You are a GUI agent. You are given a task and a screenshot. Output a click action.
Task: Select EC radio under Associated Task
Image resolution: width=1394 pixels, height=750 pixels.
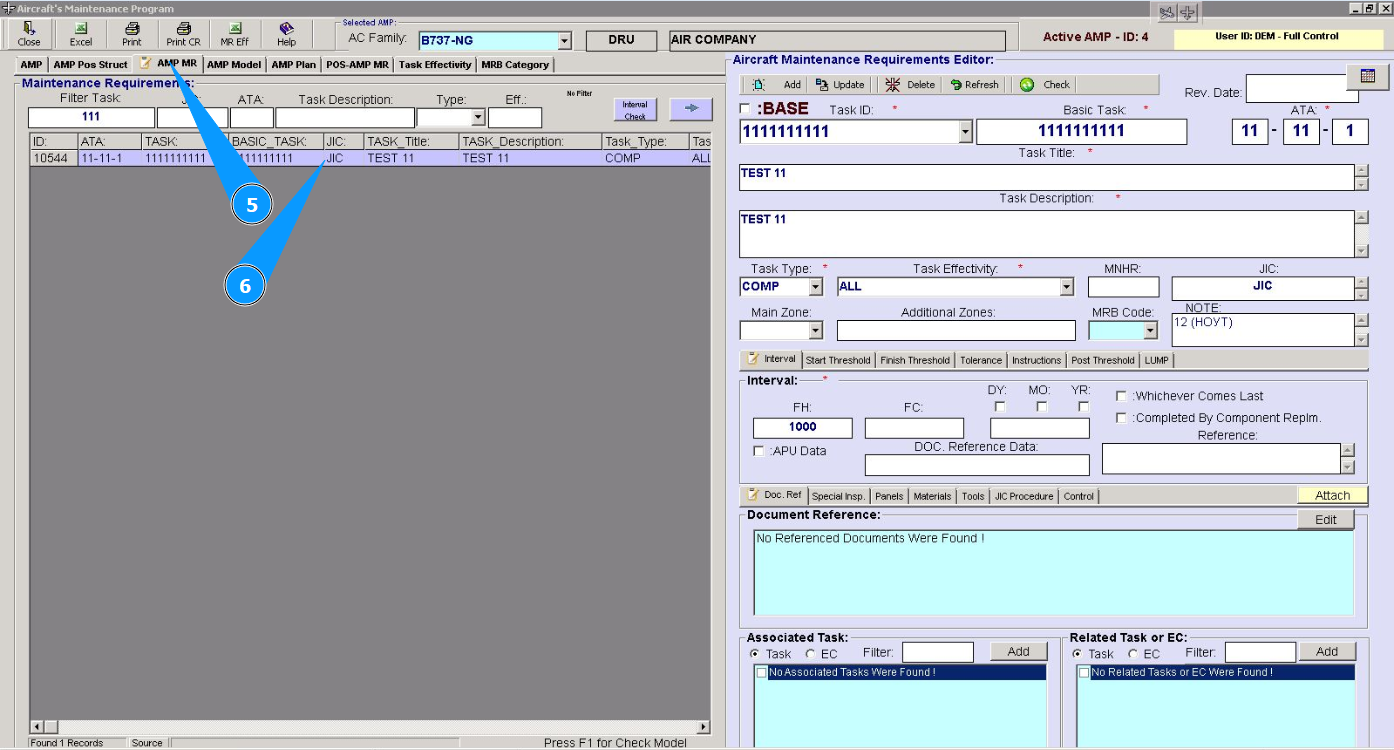(x=810, y=654)
